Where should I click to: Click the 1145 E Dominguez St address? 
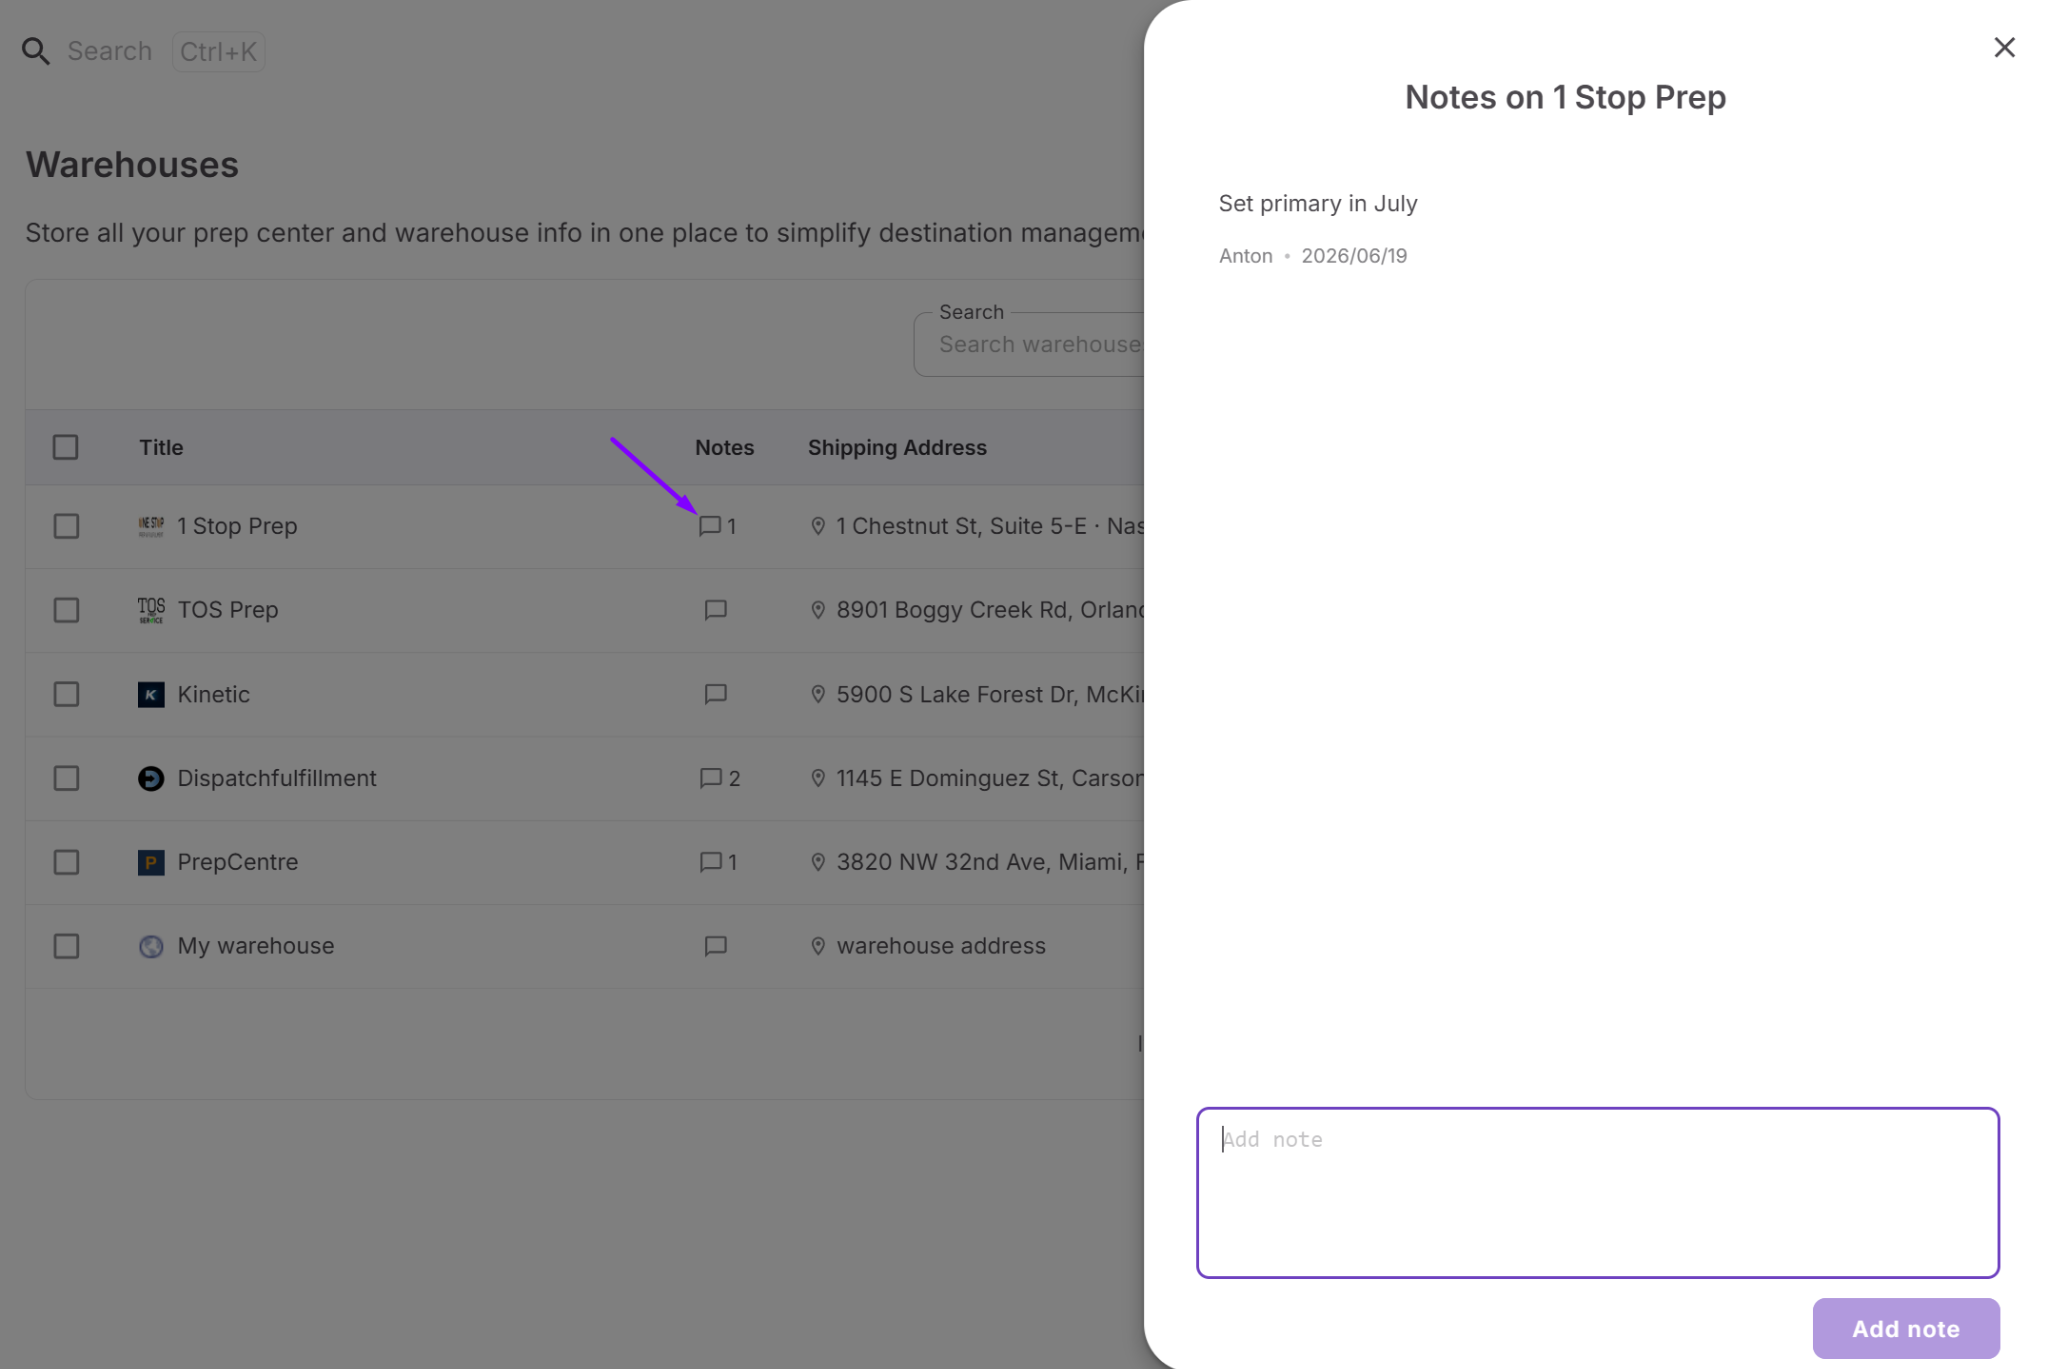990,778
